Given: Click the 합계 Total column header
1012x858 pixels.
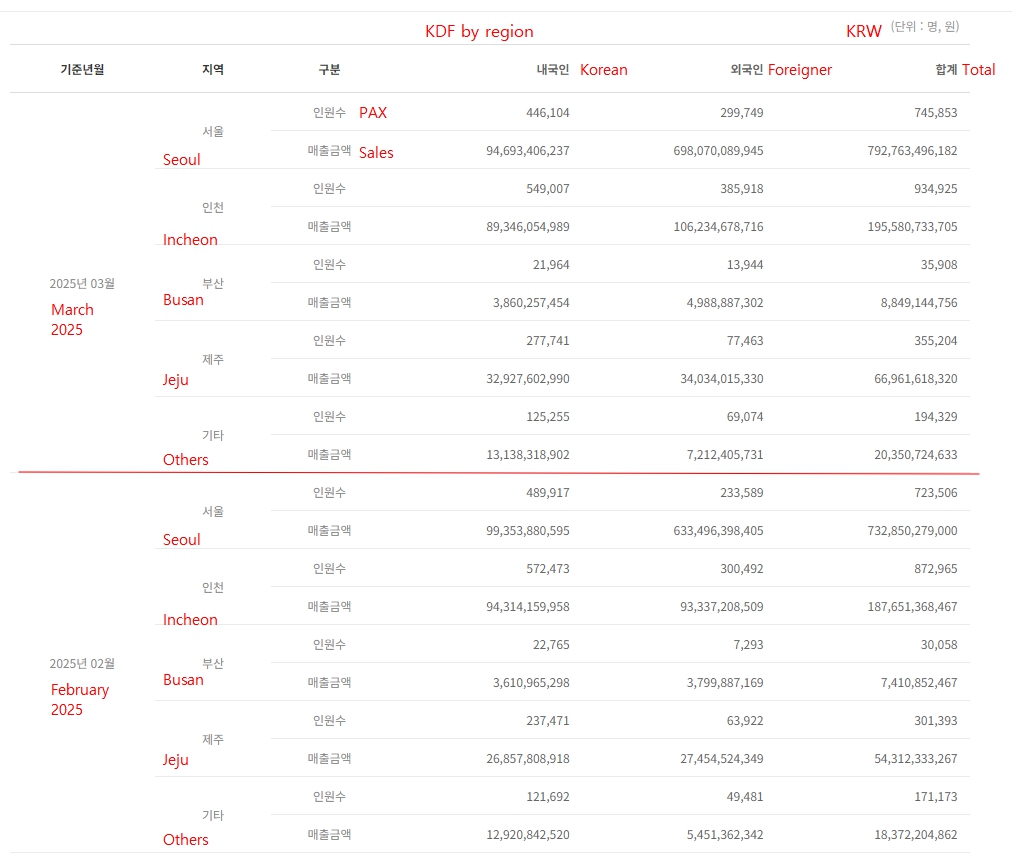Looking at the screenshot, I should pyautogui.click(x=965, y=69).
